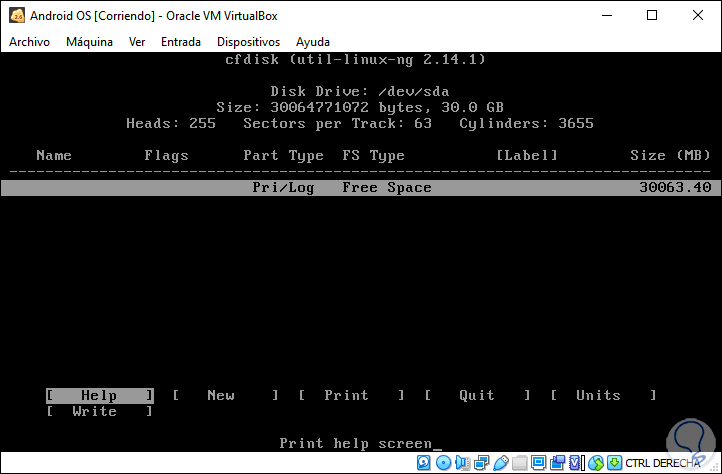
Task: Click the 30063.40 size value
Action: pos(675,187)
